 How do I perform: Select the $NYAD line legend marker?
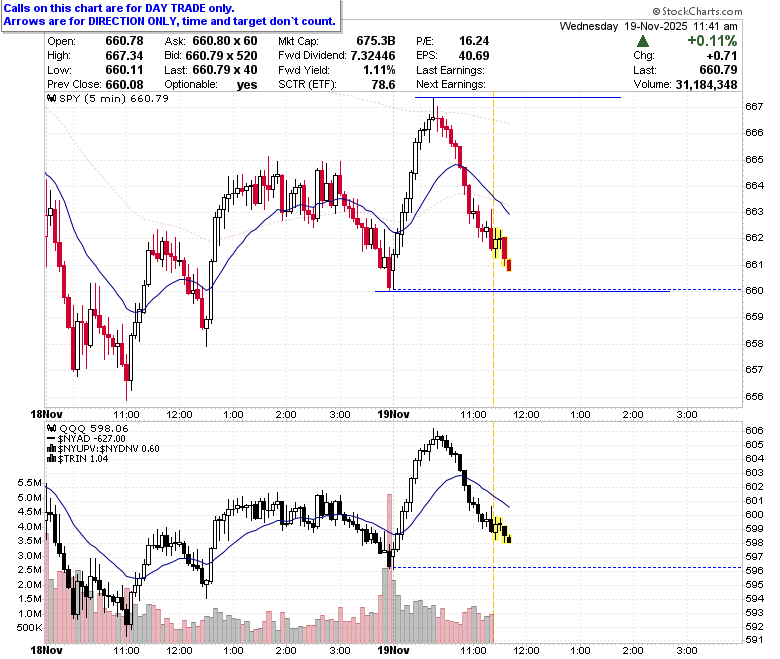51,439
